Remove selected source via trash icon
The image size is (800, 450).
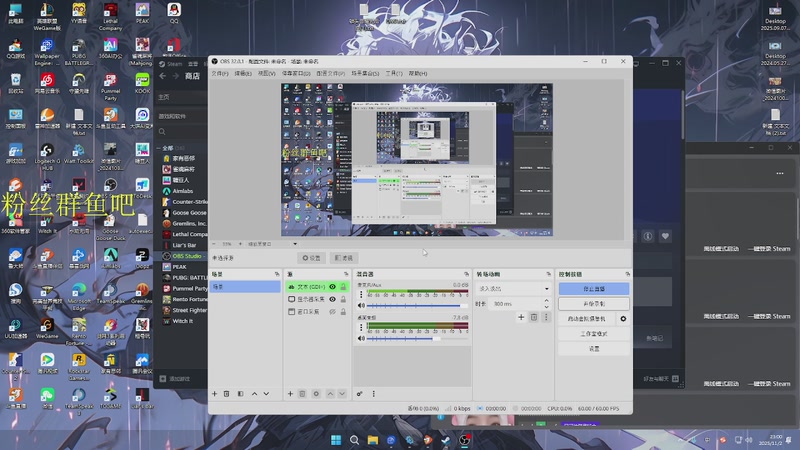click(x=302, y=394)
